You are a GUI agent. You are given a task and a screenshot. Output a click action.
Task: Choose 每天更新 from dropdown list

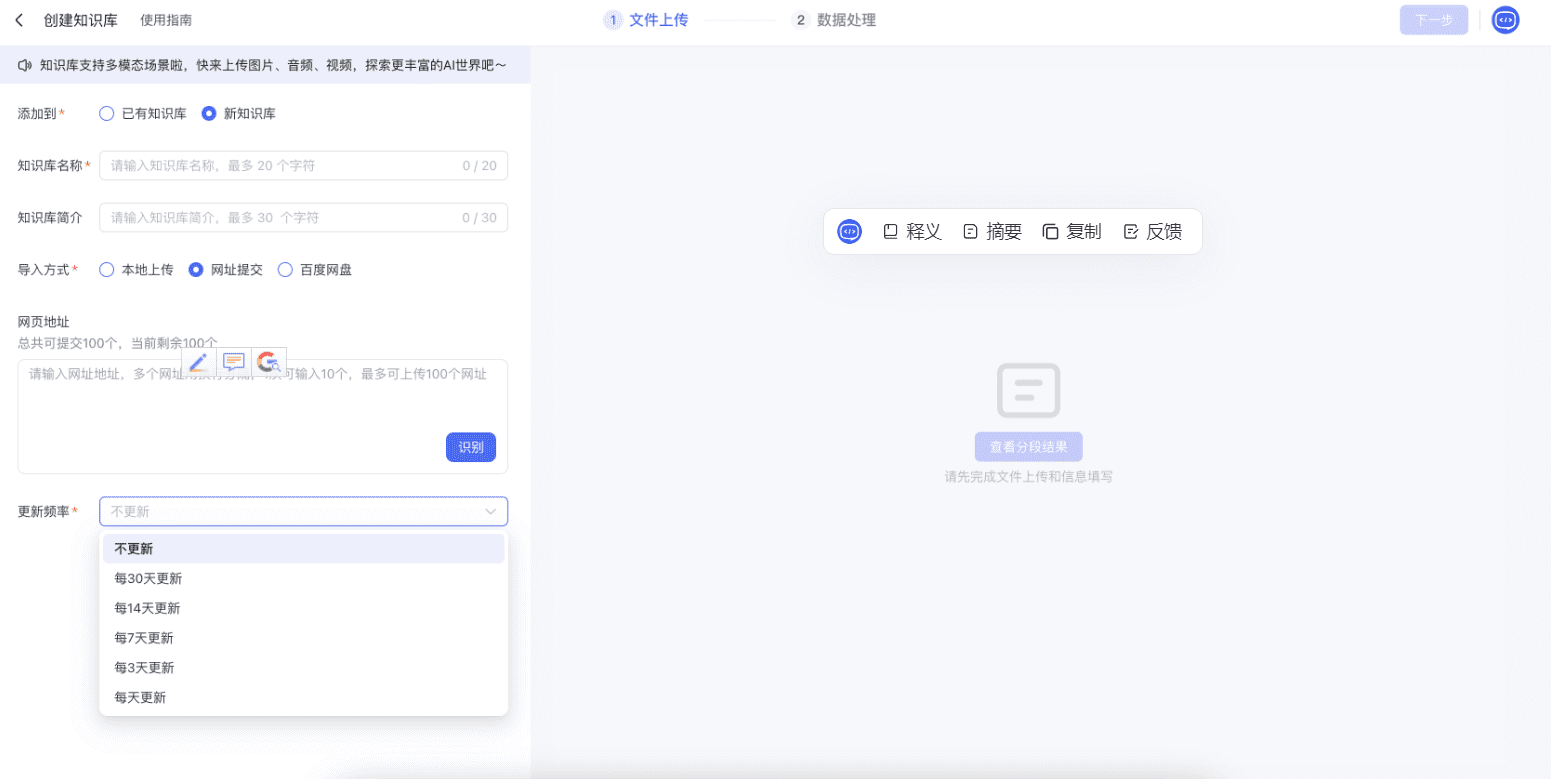pos(303,697)
